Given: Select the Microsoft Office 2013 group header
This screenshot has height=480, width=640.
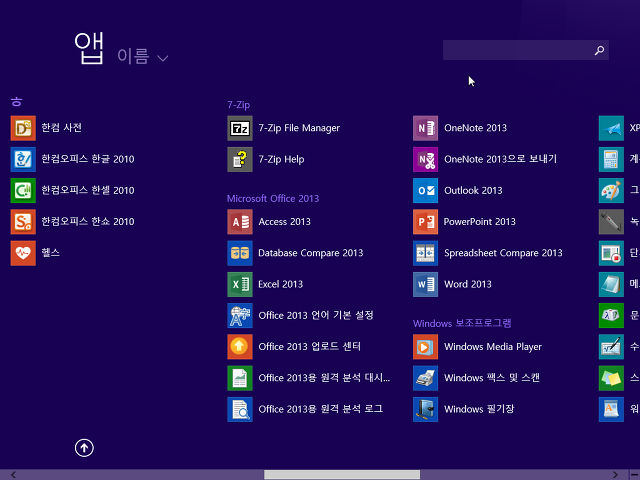Looking at the screenshot, I should point(273,199).
